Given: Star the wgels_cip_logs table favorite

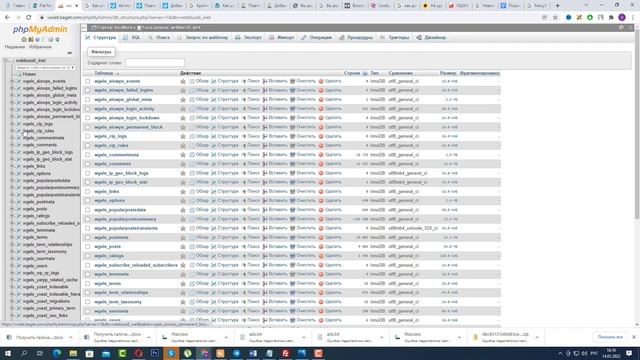Looking at the screenshot, I should tap(183, 136).
